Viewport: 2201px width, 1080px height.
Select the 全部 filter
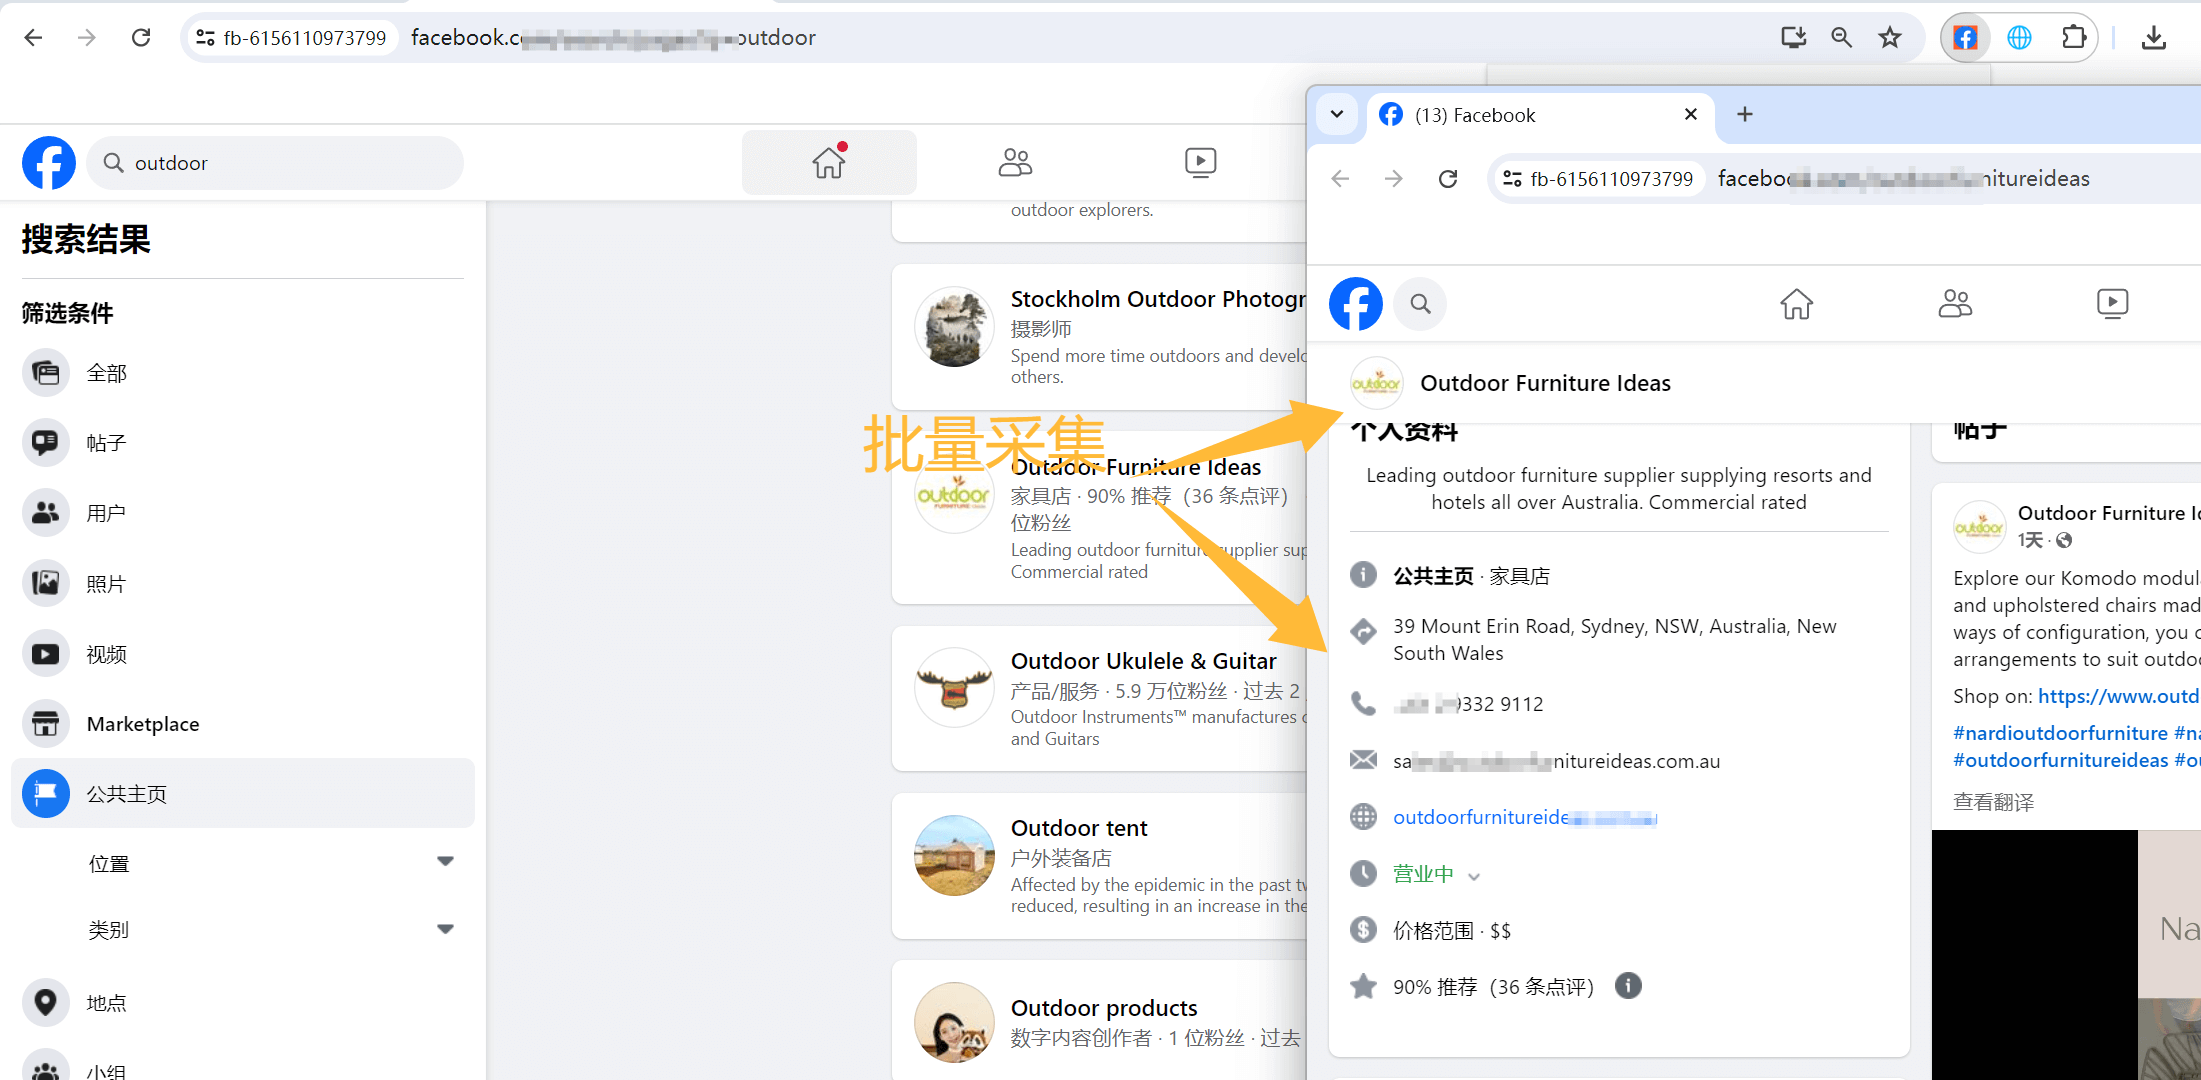pos(242,373)
